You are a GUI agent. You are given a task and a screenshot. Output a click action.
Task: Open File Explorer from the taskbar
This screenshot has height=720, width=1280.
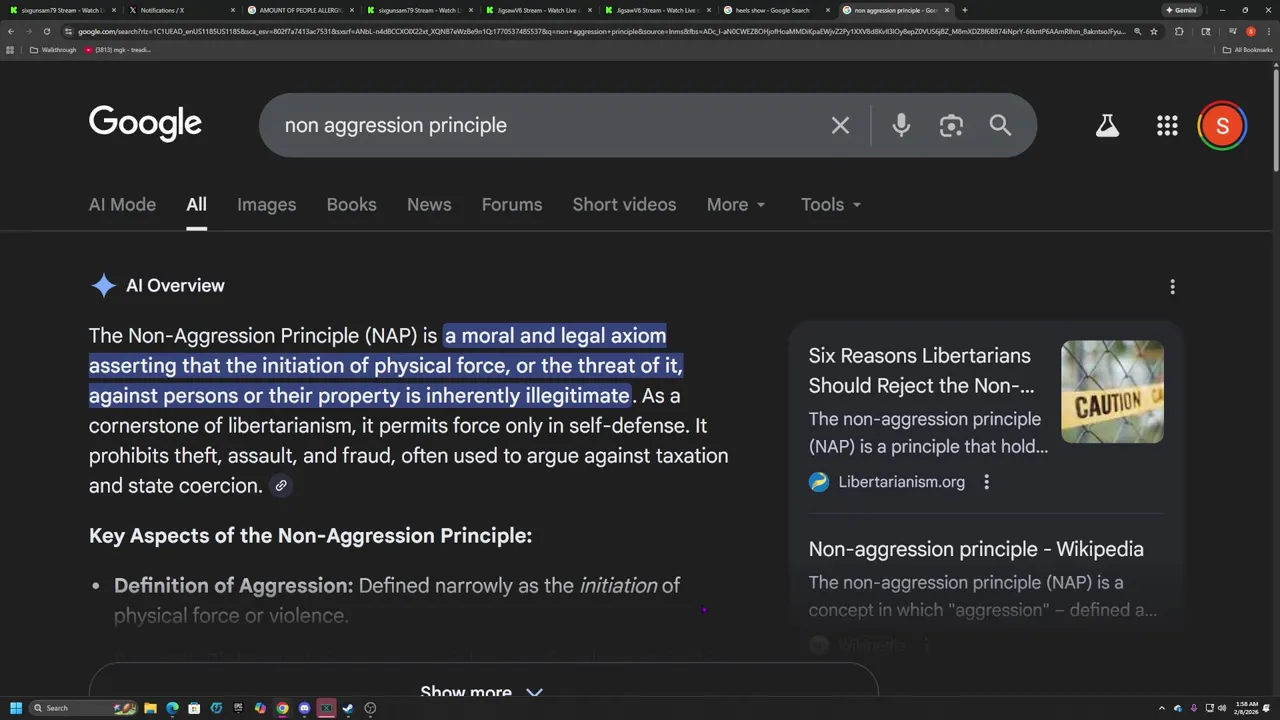(x=150, y=708)
